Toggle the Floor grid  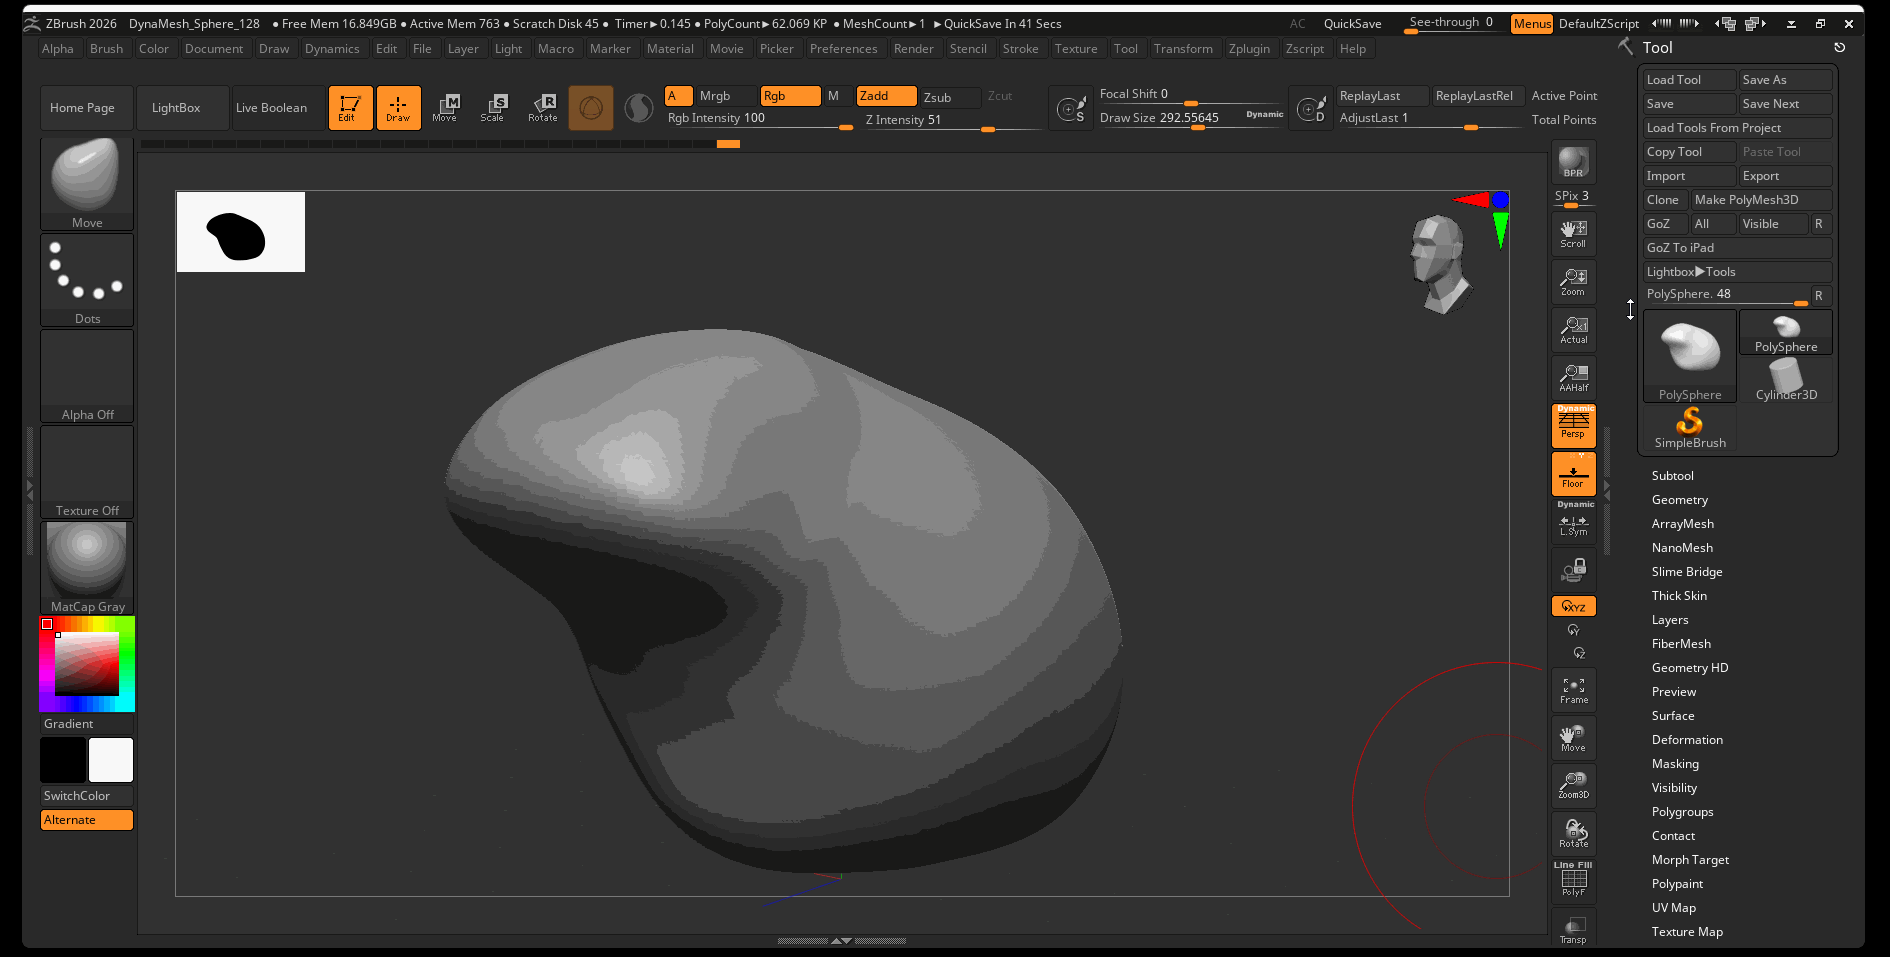click(x=1573, y=474)
